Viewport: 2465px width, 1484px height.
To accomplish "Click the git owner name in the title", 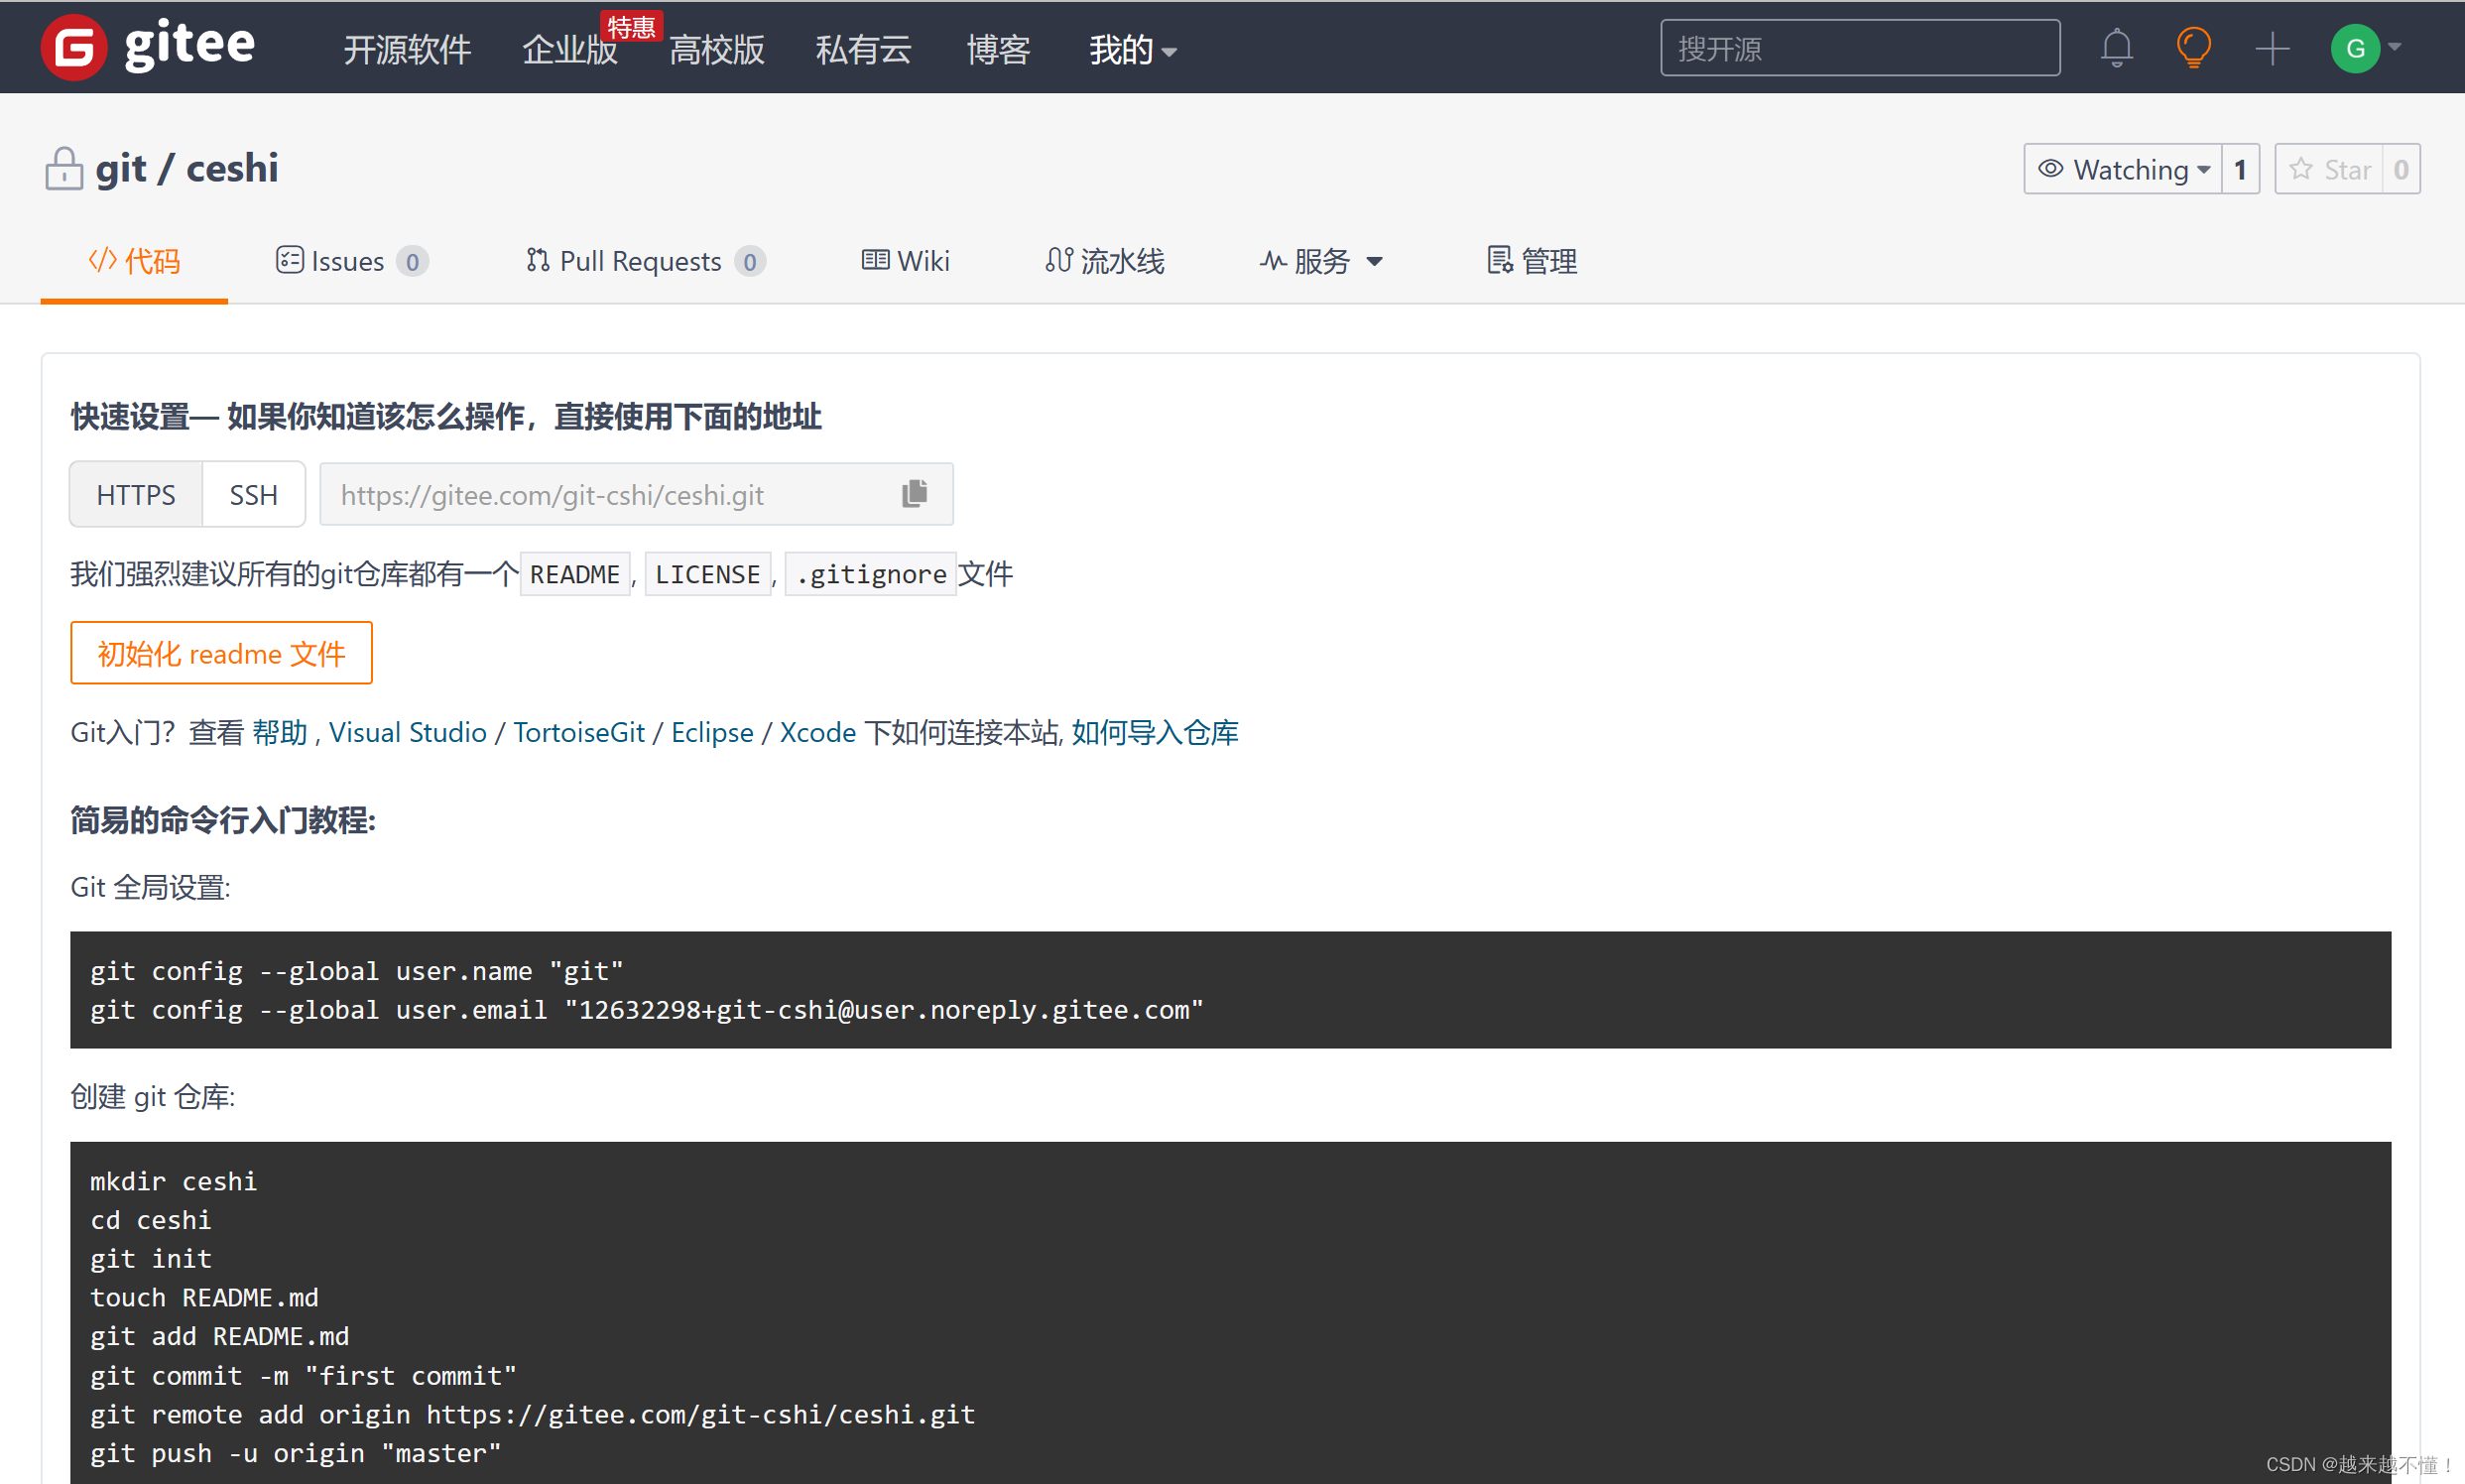I will (121, 168).
